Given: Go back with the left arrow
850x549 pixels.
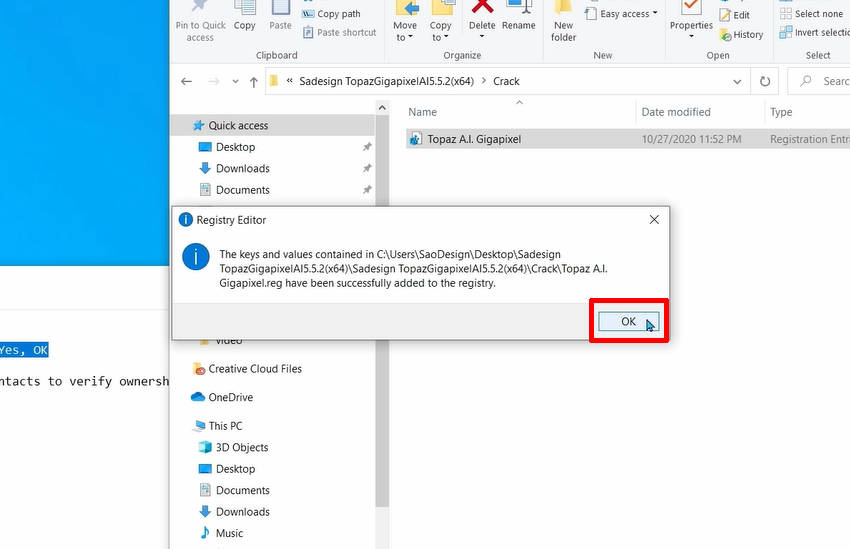Looking at the screenshot, I should pos(186,81).
